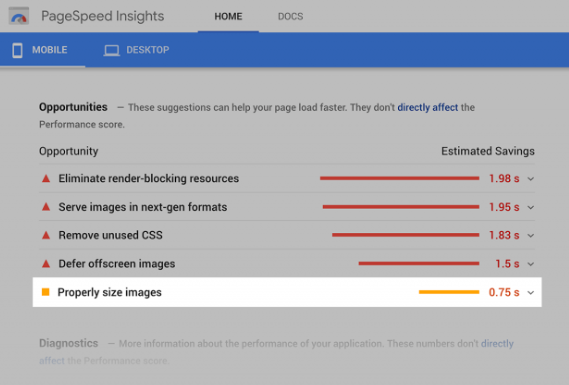Click red triangle beside Defer offscreen images
The image size is (569, 385).
[46, 263]
